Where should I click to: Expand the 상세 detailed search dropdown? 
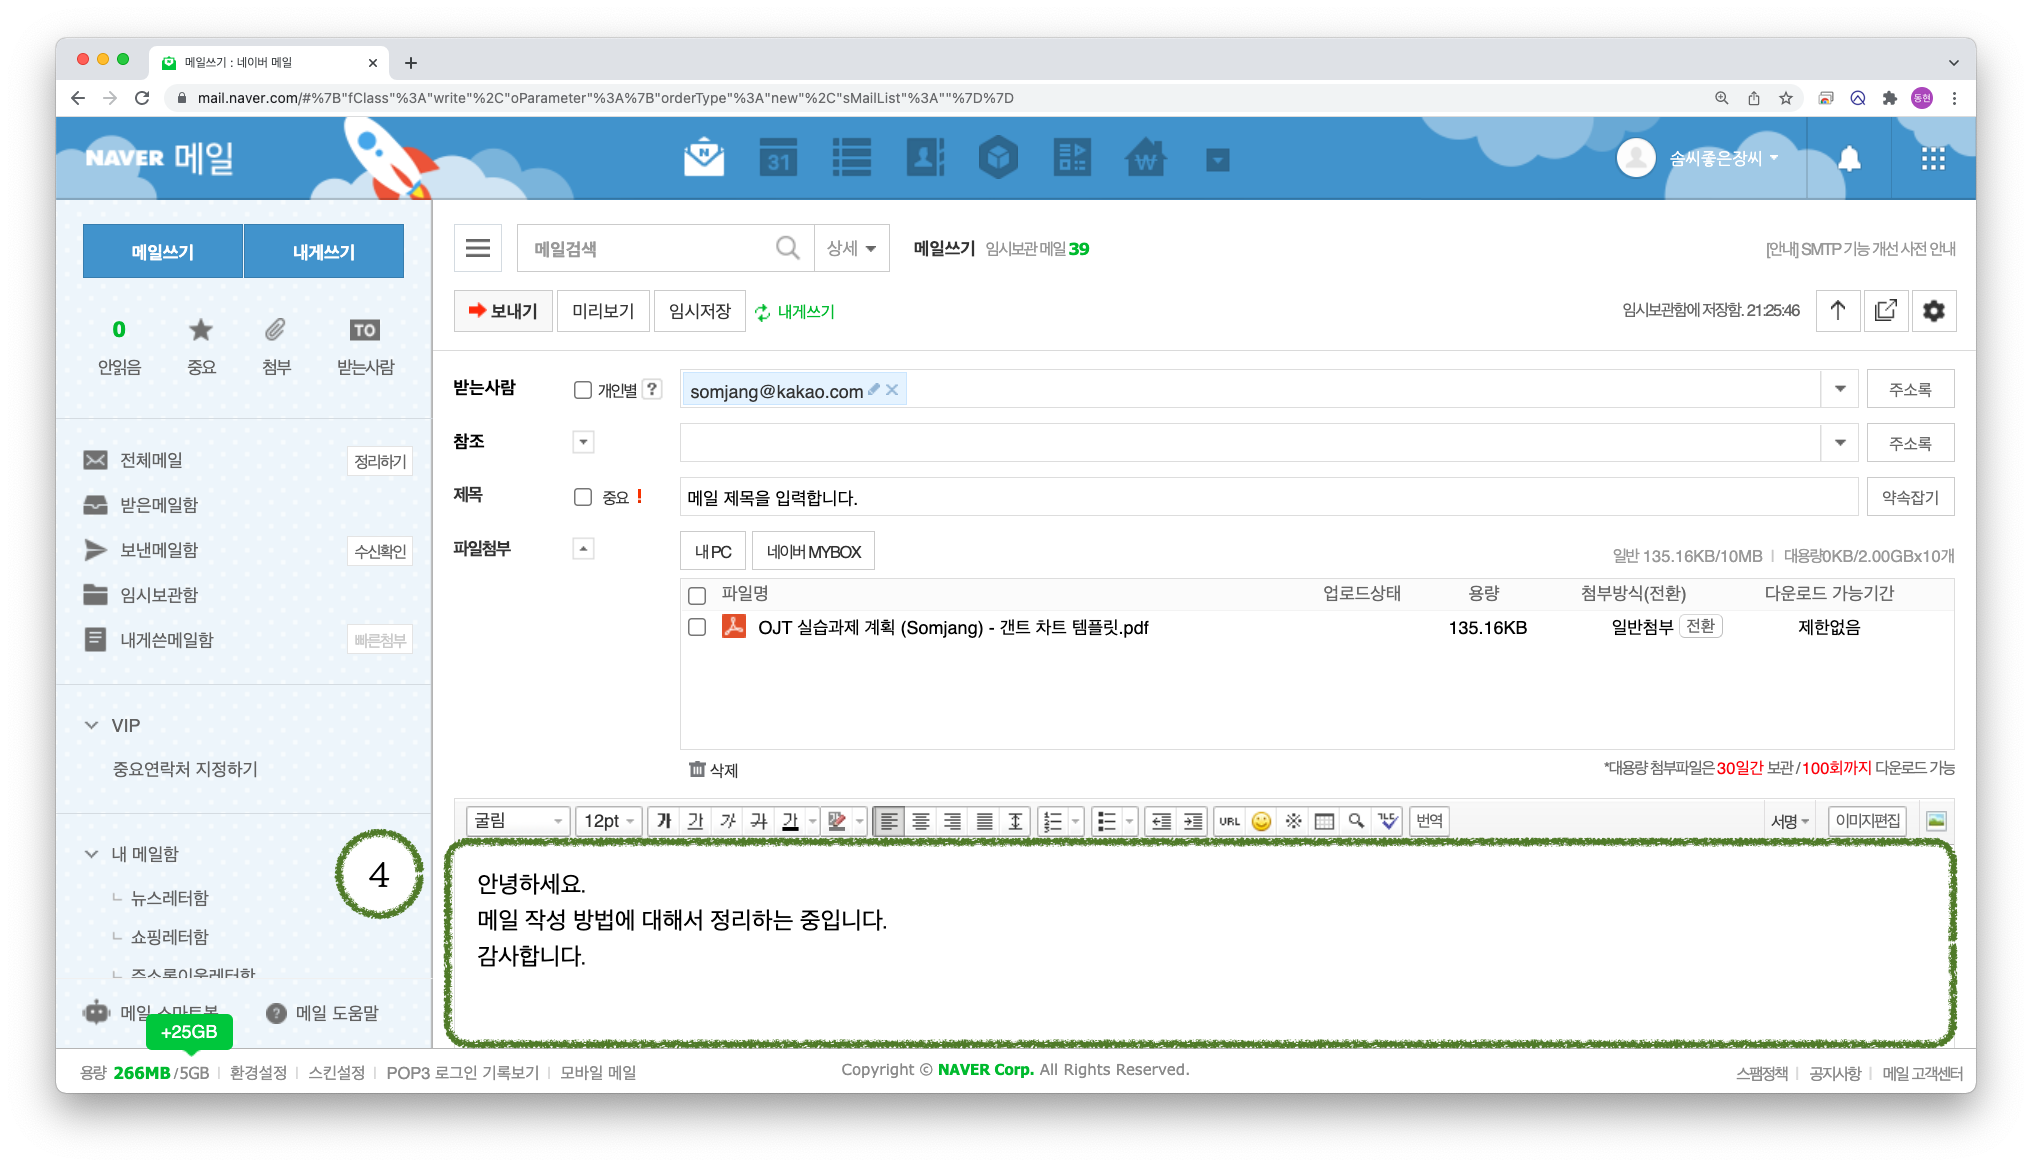click(x=851, y=248)
